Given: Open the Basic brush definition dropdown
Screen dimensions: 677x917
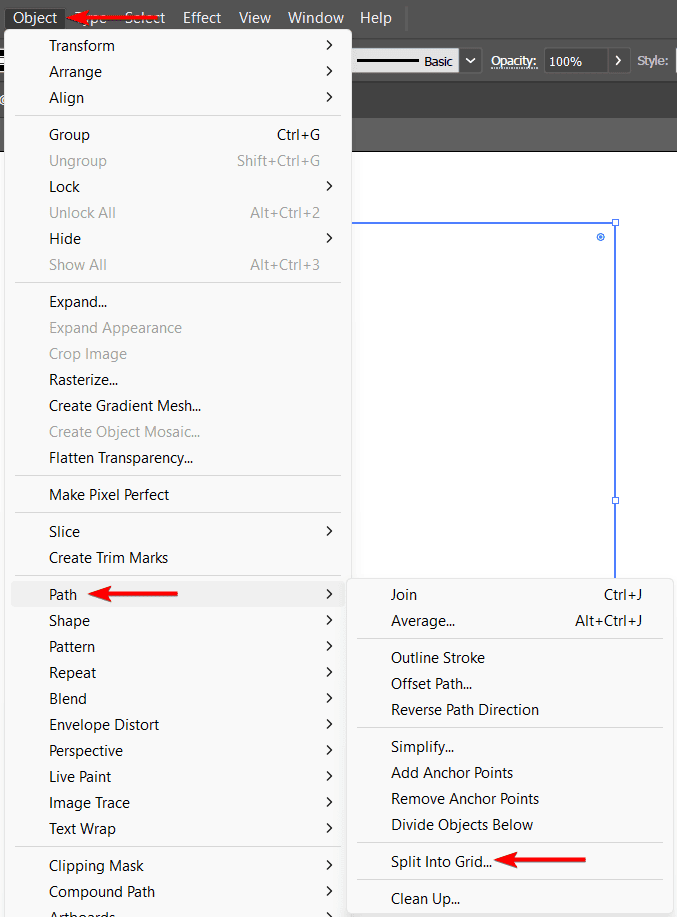Looking at the screenshot, I should (x=470, y=60).
